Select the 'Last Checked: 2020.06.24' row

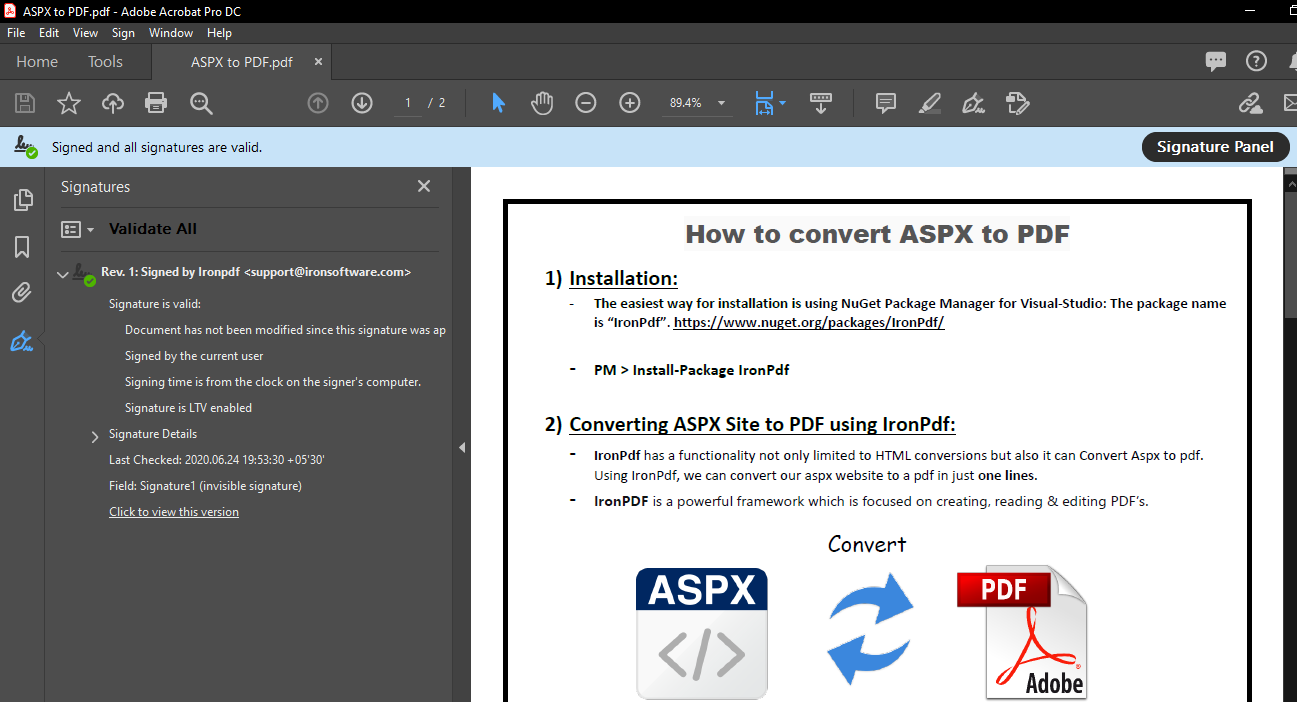[x=217, y=460]
